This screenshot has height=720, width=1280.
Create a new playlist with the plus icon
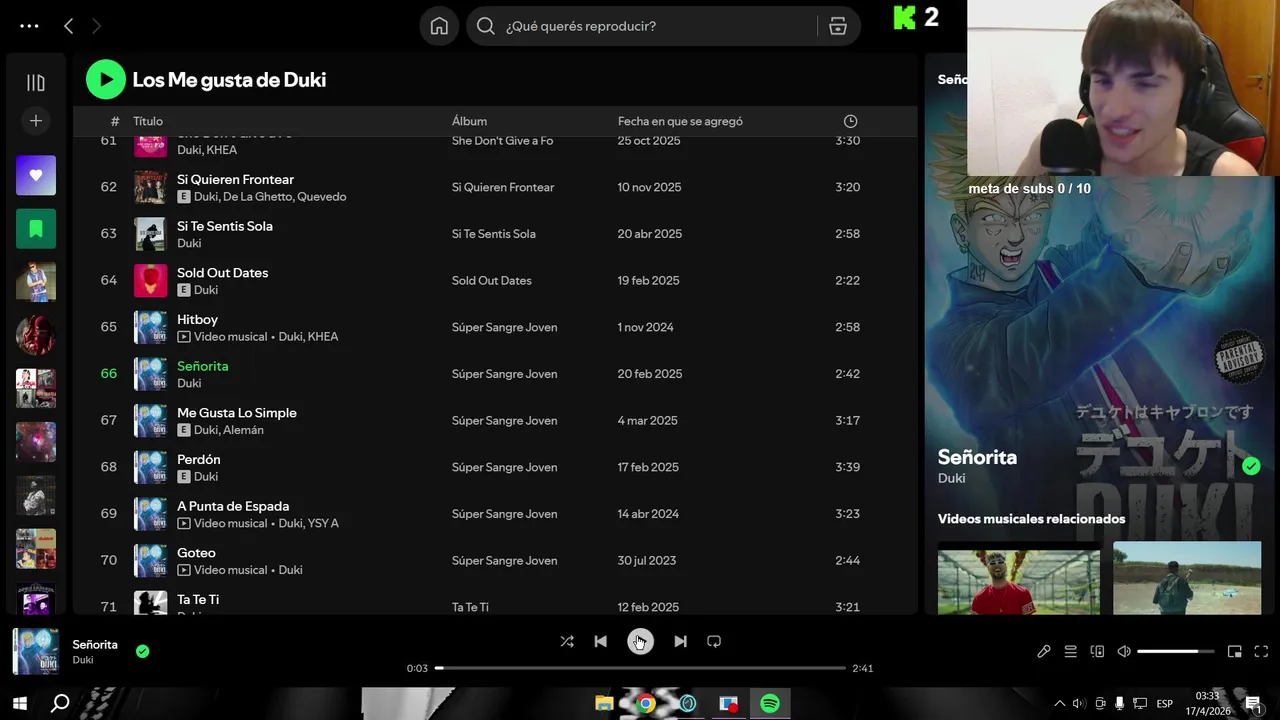(36, 121)
